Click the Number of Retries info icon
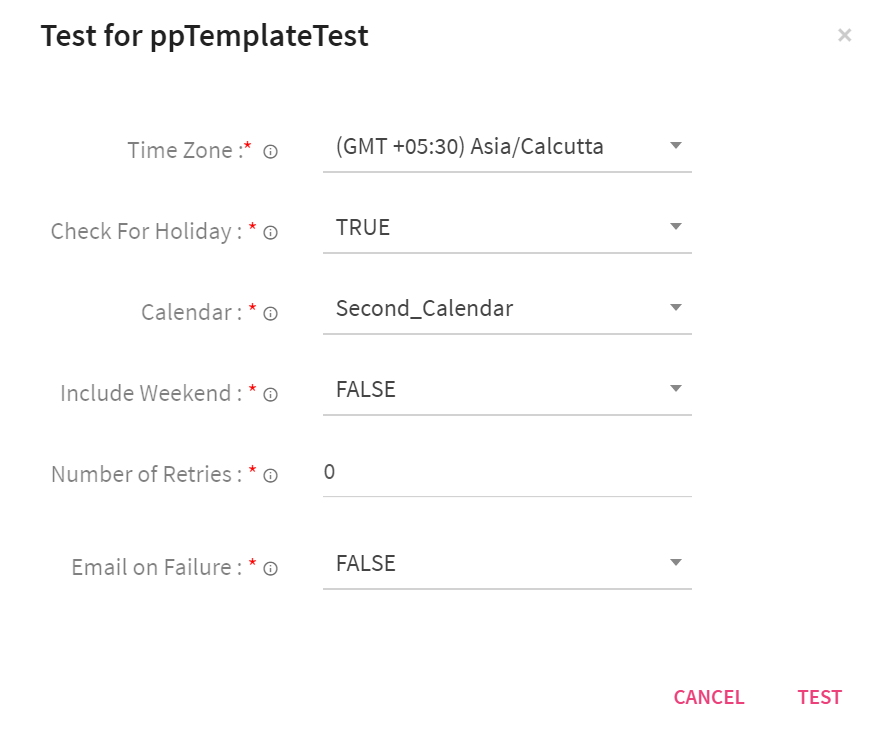879x730 pixels. [x=270, y=476]
